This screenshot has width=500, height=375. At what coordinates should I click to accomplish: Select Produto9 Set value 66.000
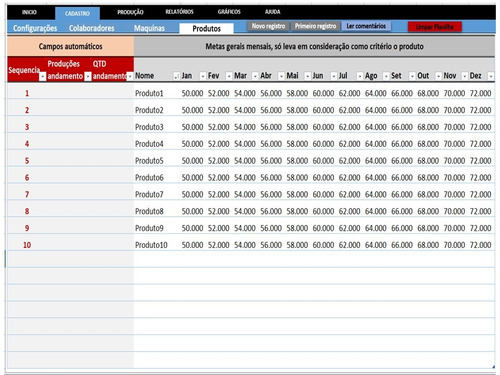click(402, 228)
